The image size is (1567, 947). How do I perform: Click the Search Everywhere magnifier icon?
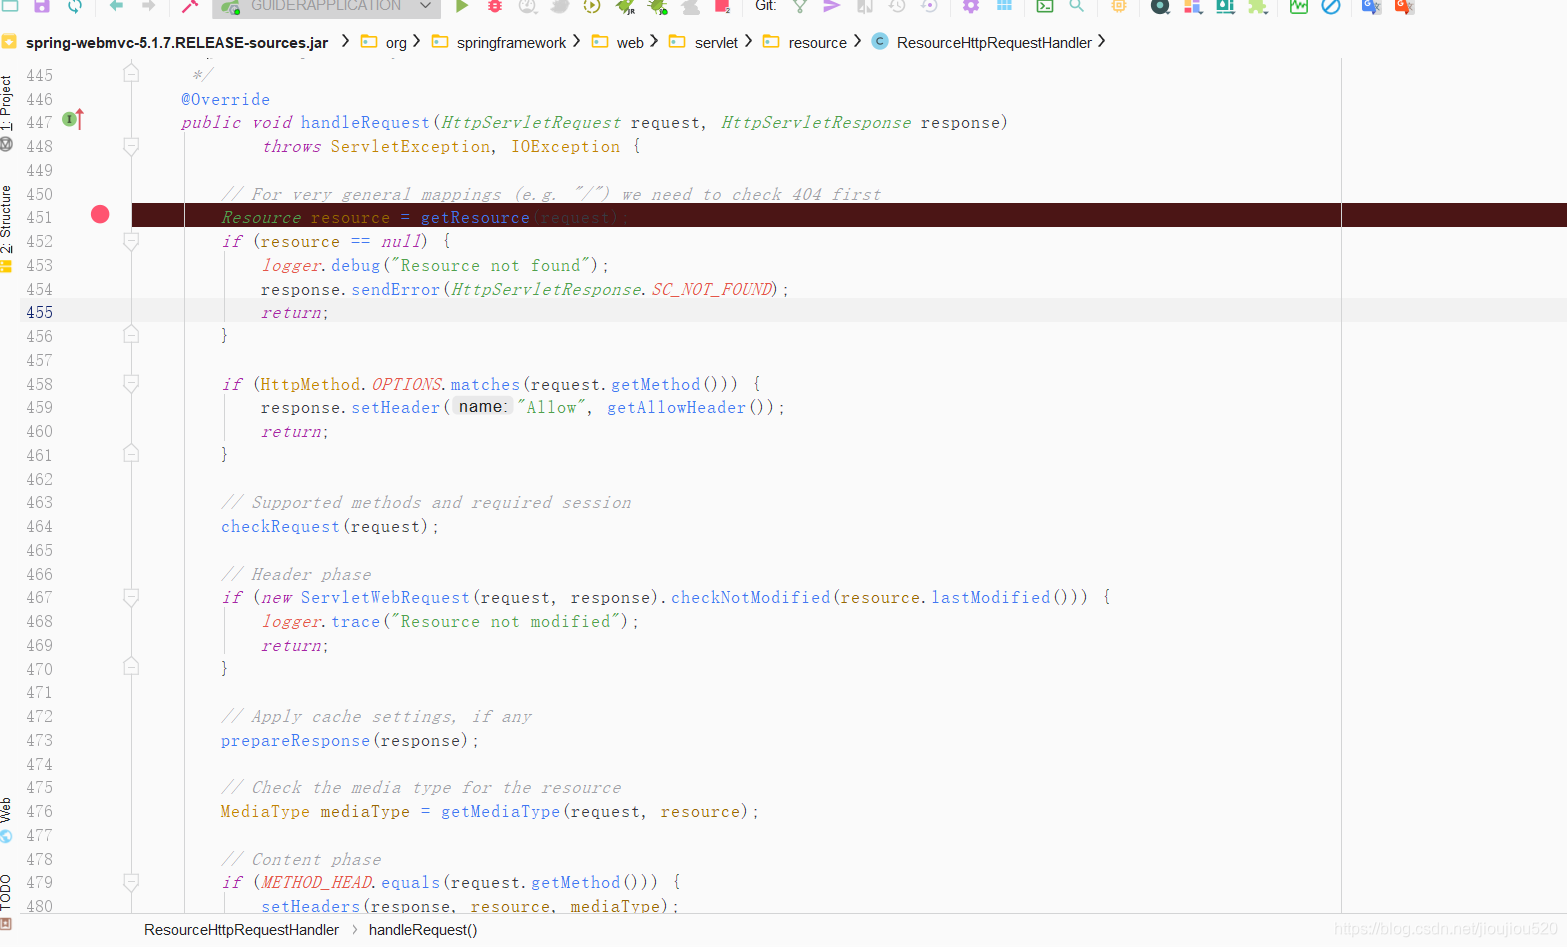pyautogui.click(x=1077, y=6)
